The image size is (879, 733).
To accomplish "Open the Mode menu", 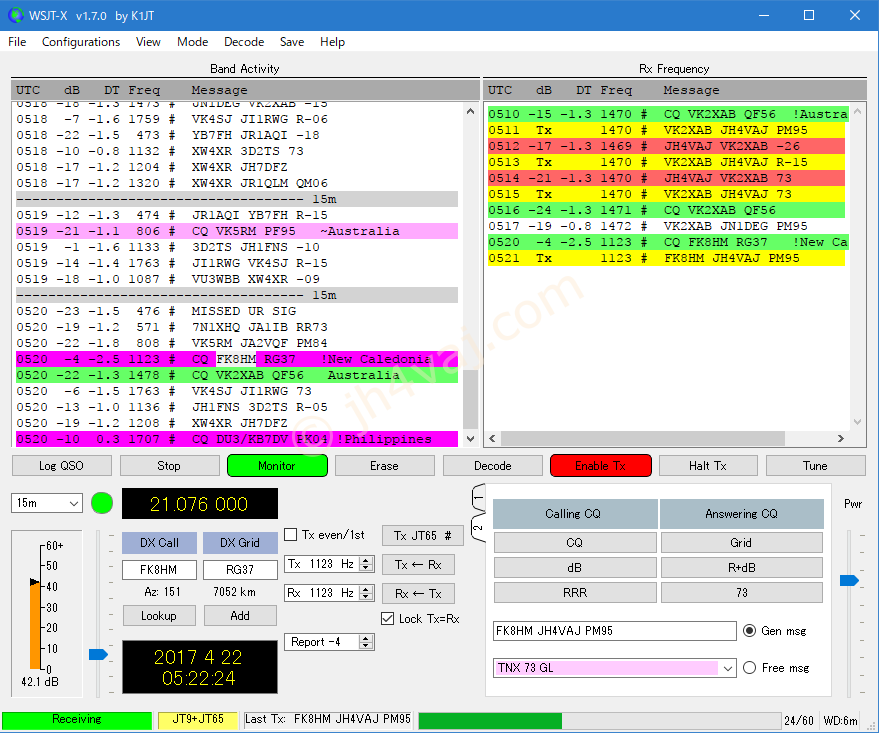I will pyautogui.click(x=192, y=42).
